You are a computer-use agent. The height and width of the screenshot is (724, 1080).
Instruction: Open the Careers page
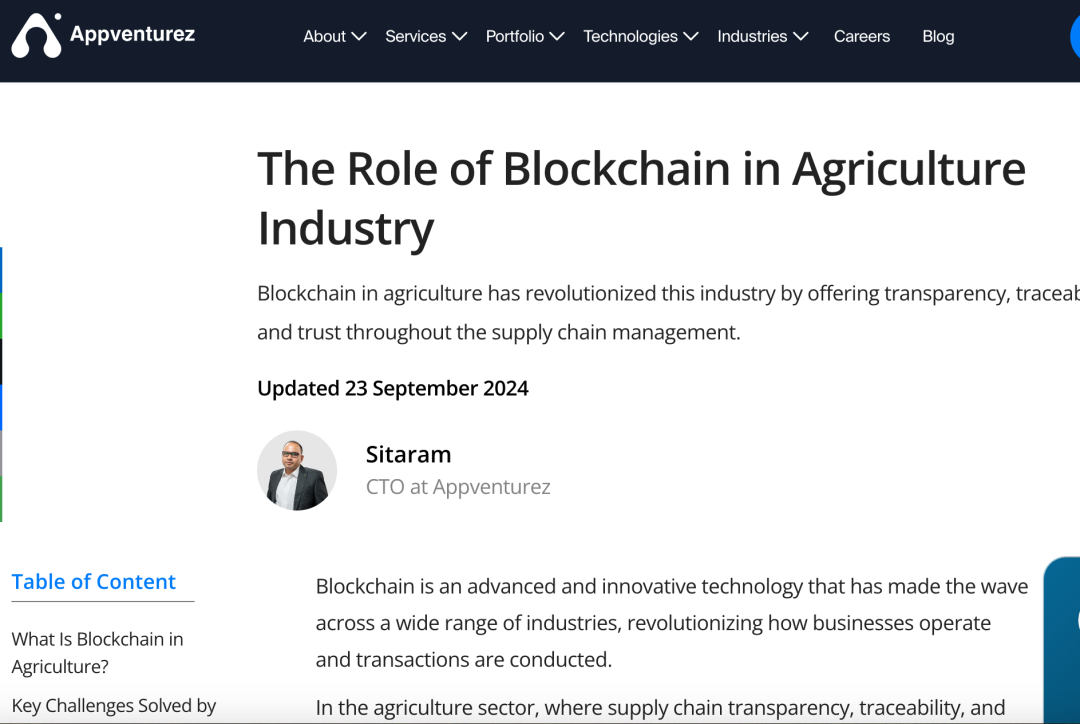(862, 37)
